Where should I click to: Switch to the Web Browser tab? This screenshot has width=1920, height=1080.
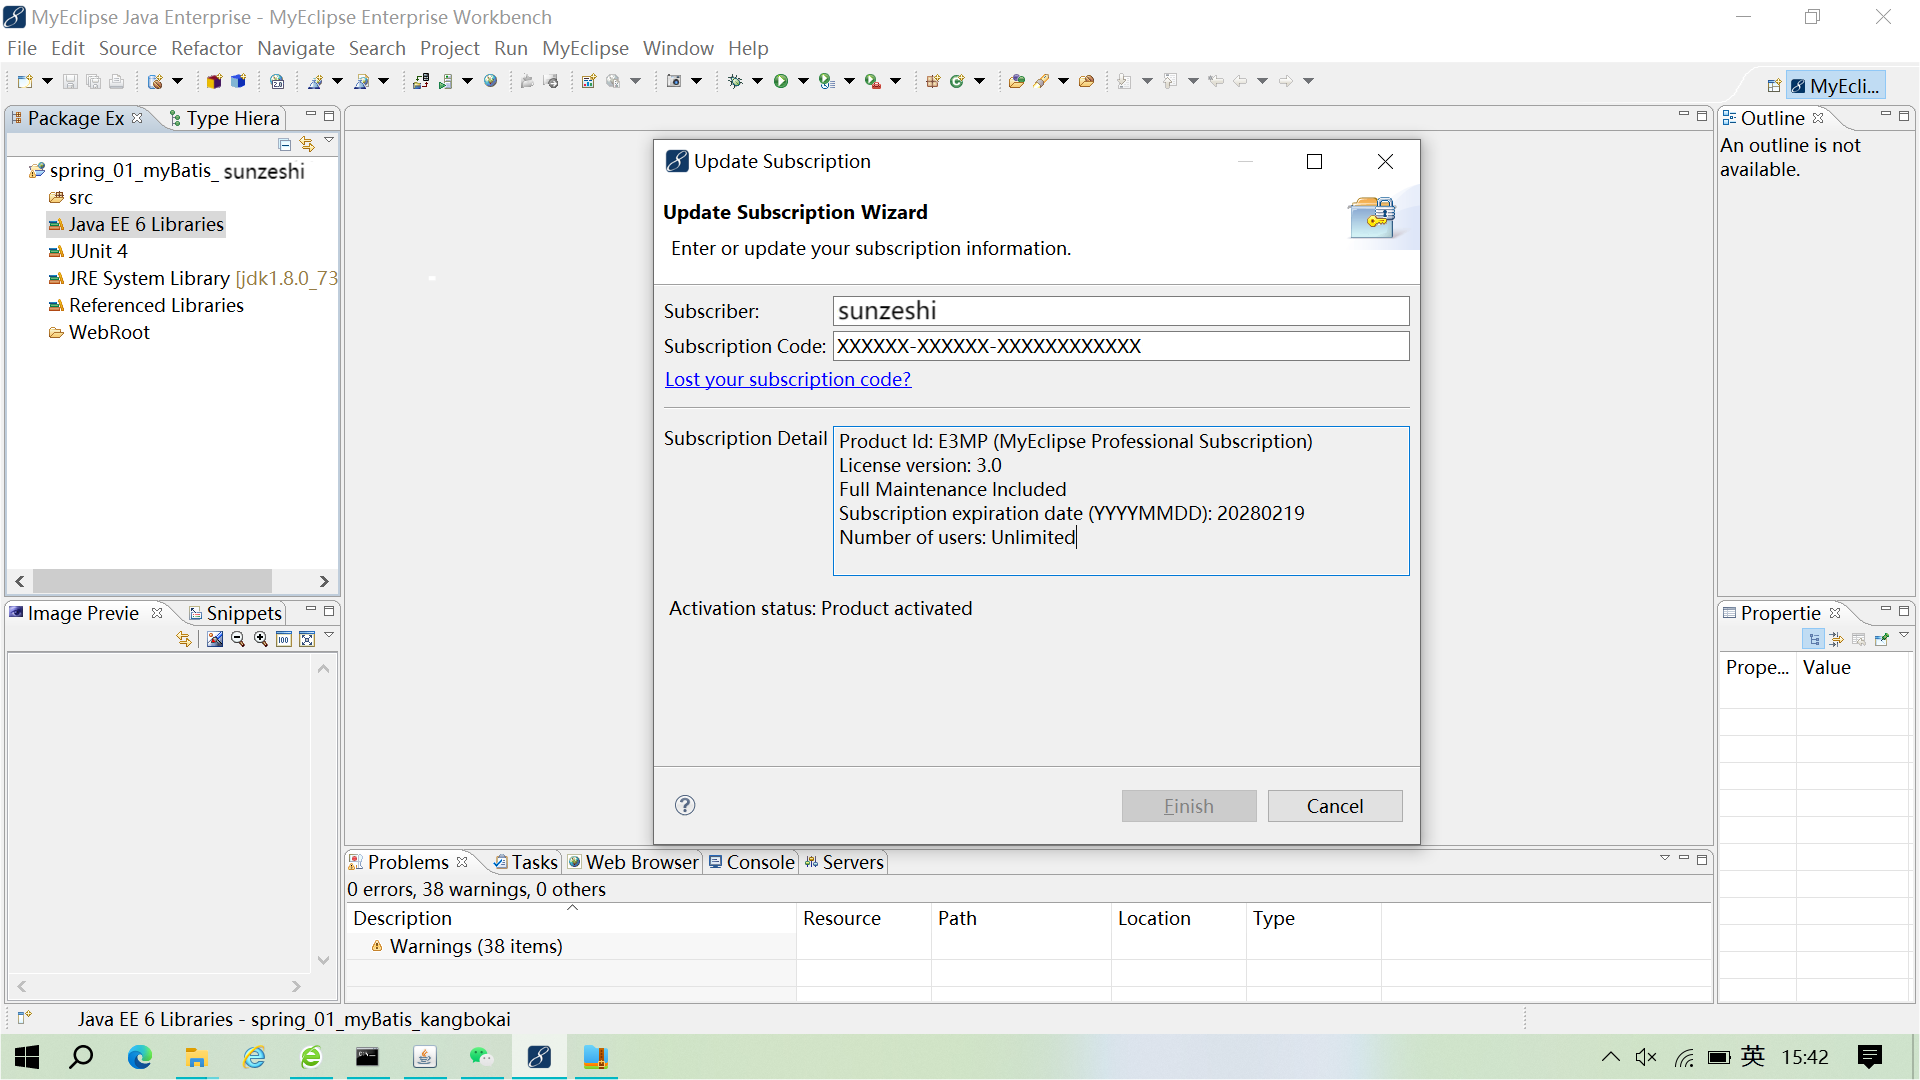[633, 862]
